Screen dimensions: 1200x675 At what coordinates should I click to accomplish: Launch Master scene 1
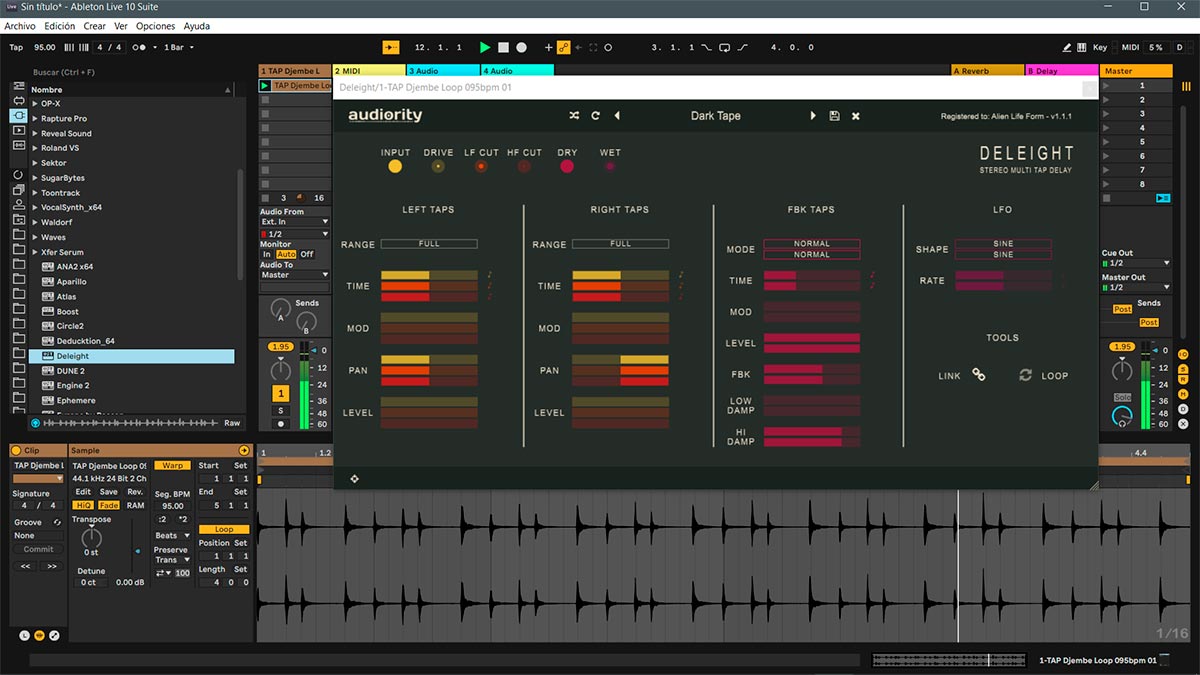tap(1108, 86)
